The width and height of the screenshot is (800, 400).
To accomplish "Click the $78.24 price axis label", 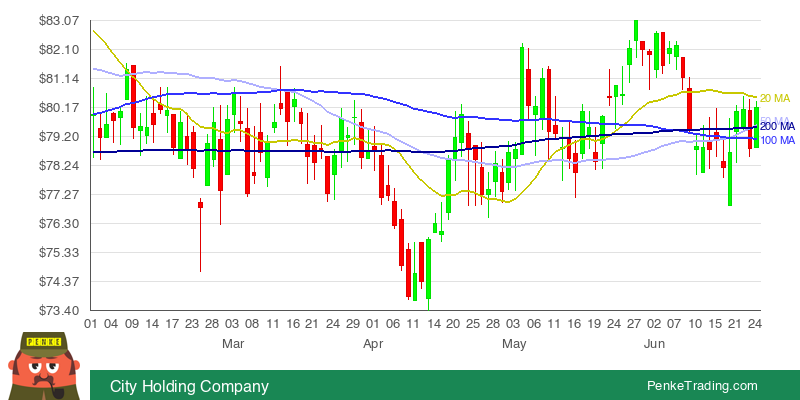I will pos(59,166).
